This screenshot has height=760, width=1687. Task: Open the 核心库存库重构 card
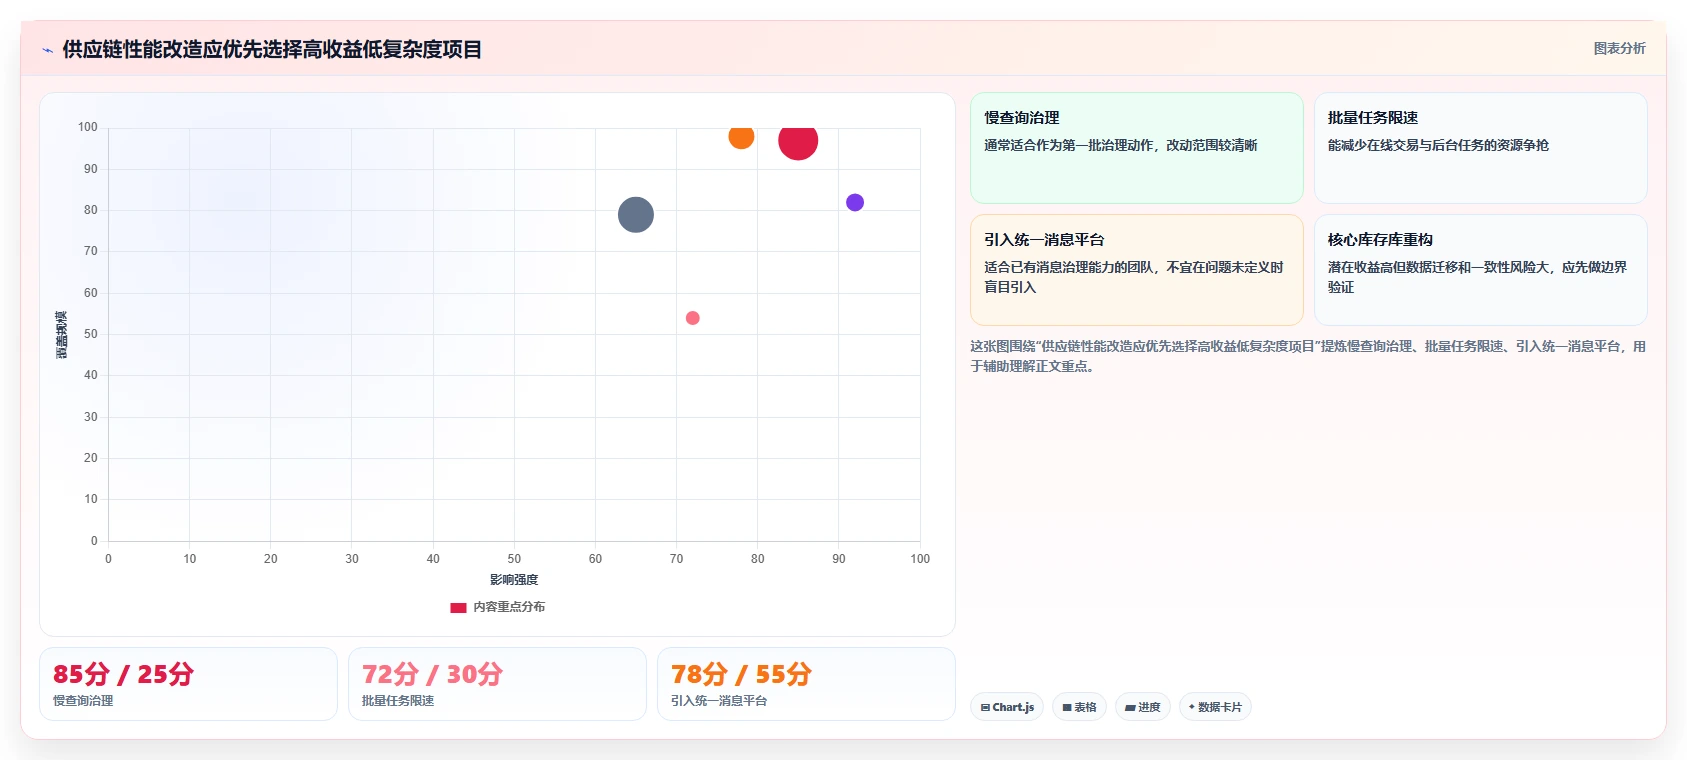tap(1480, 270)
